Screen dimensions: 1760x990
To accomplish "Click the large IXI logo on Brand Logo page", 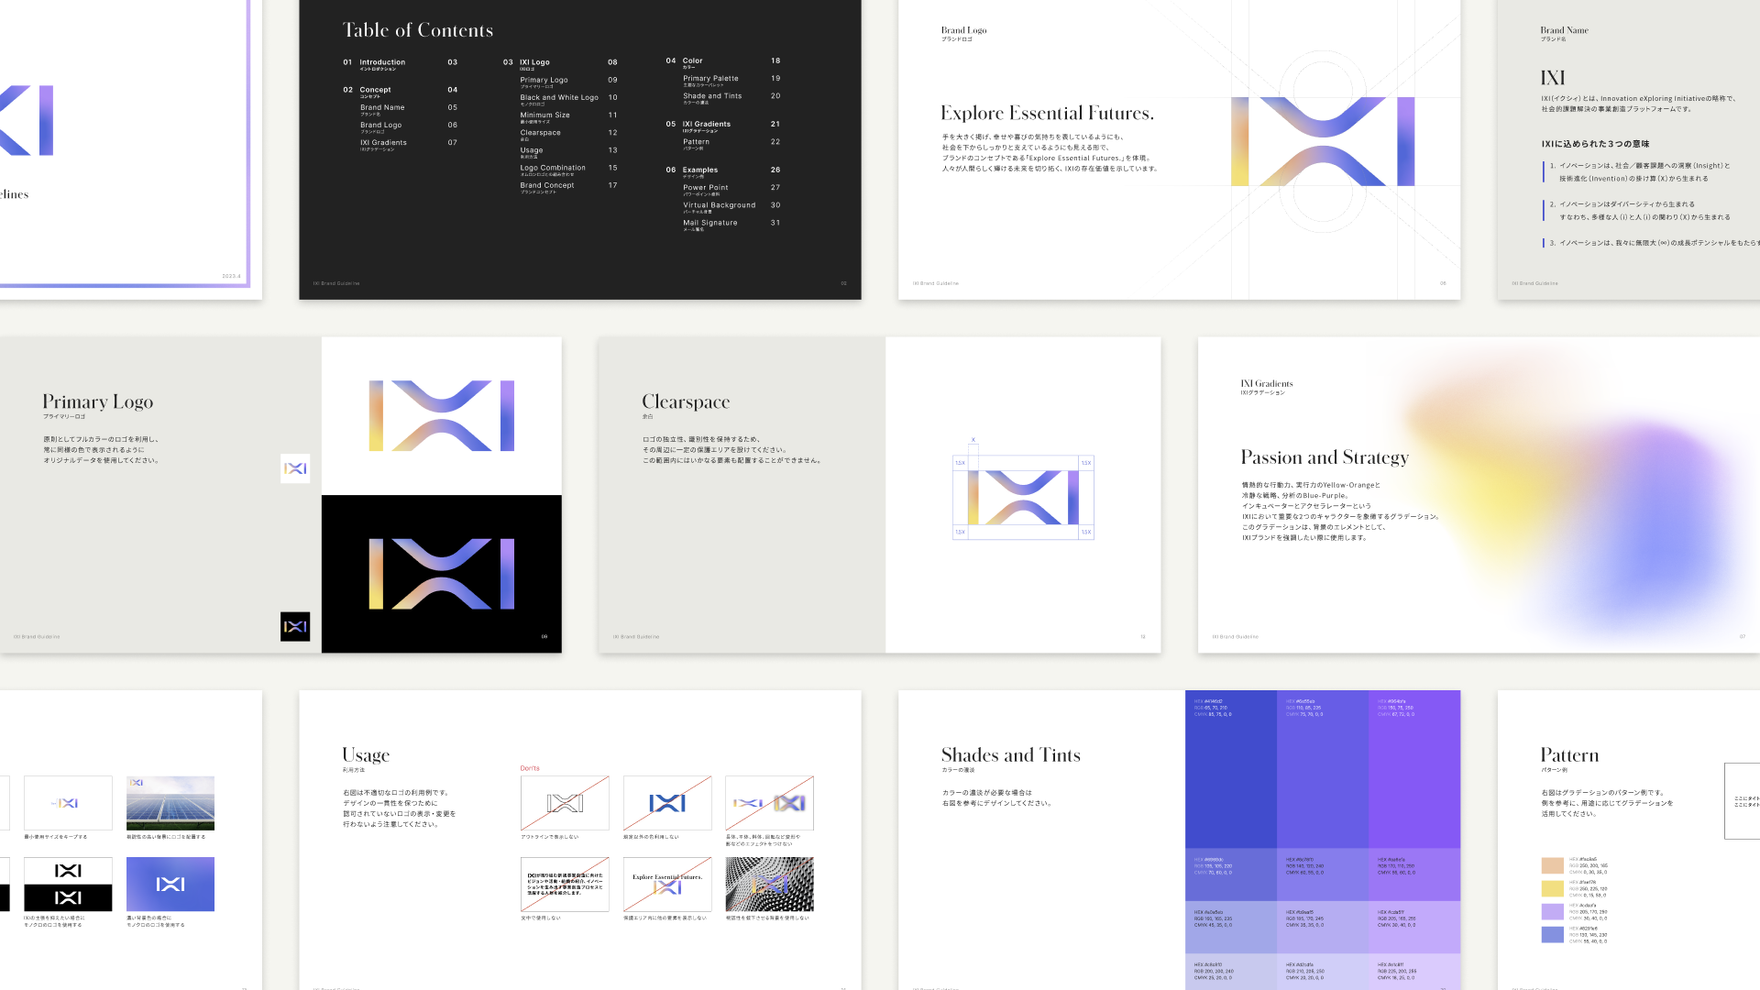I will coord(1322,141).
